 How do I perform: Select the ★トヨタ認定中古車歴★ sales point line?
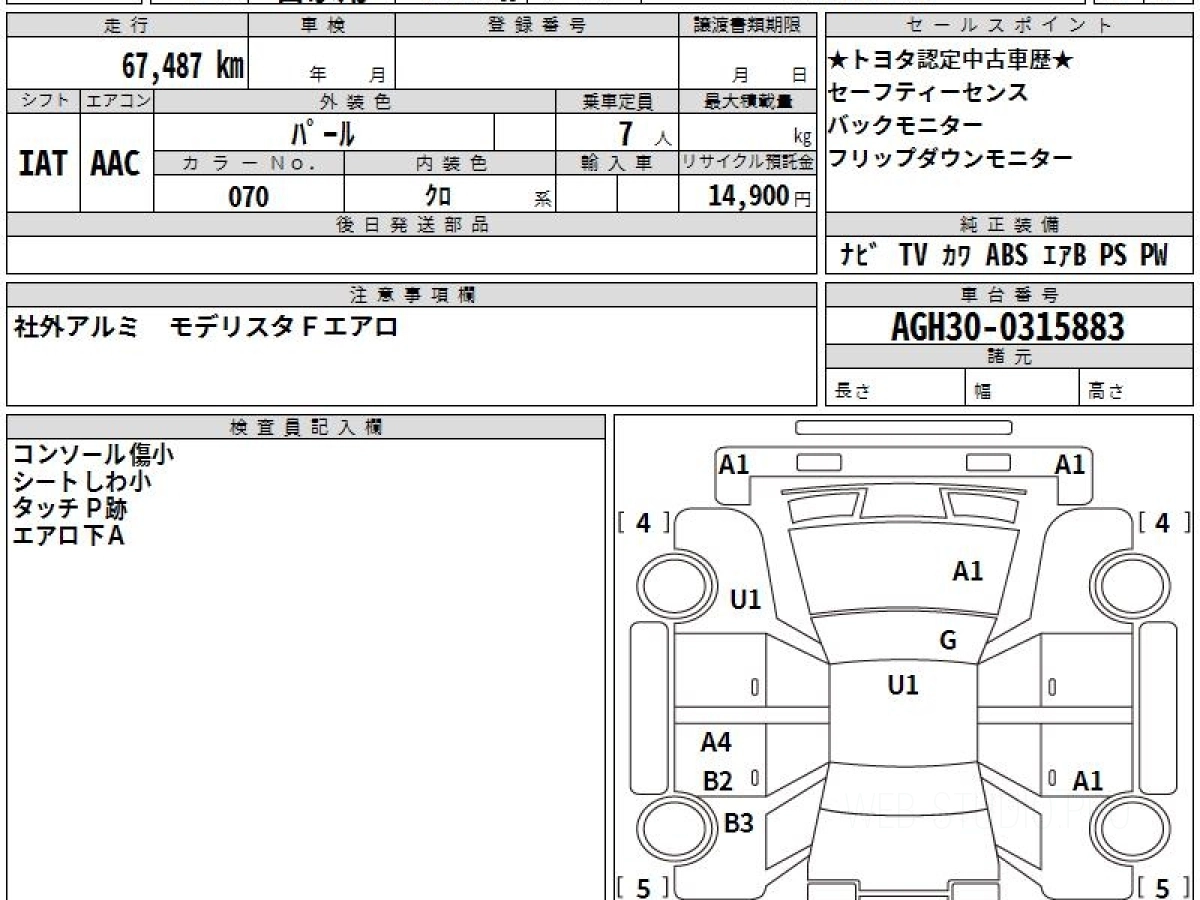tap(951, 60)
